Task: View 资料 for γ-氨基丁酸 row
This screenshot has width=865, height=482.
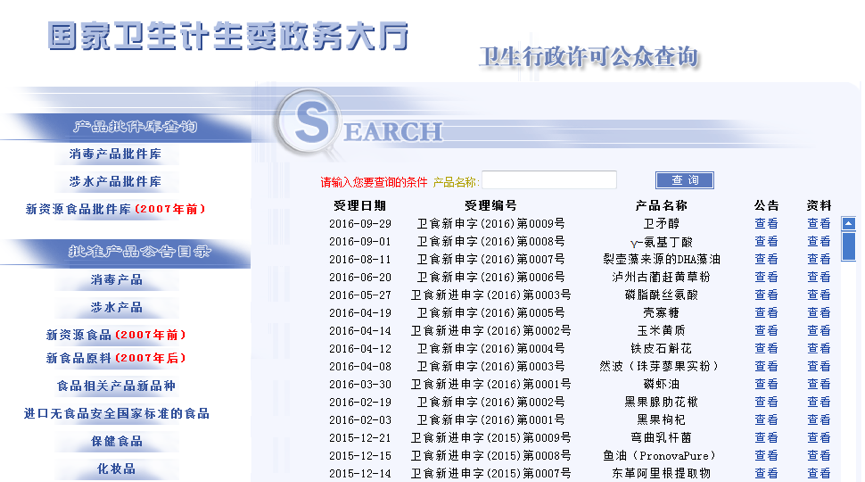Action: (x=819, y=242)
